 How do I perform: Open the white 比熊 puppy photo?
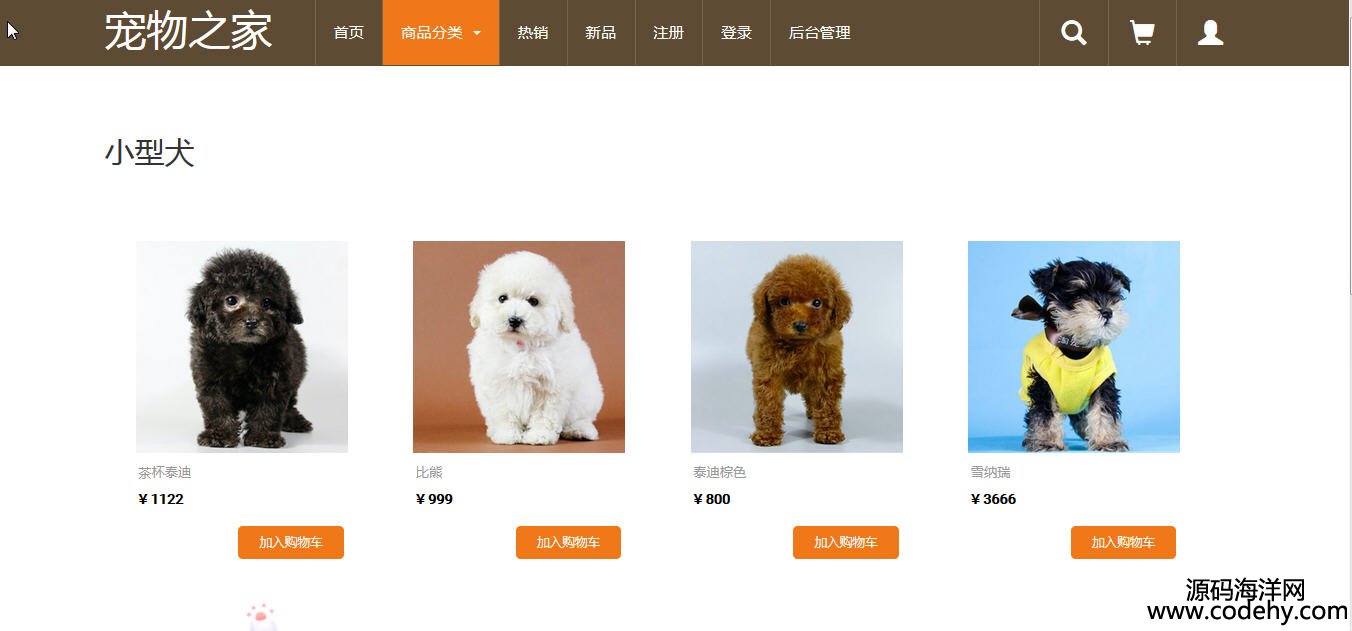(x=519, y=347)
